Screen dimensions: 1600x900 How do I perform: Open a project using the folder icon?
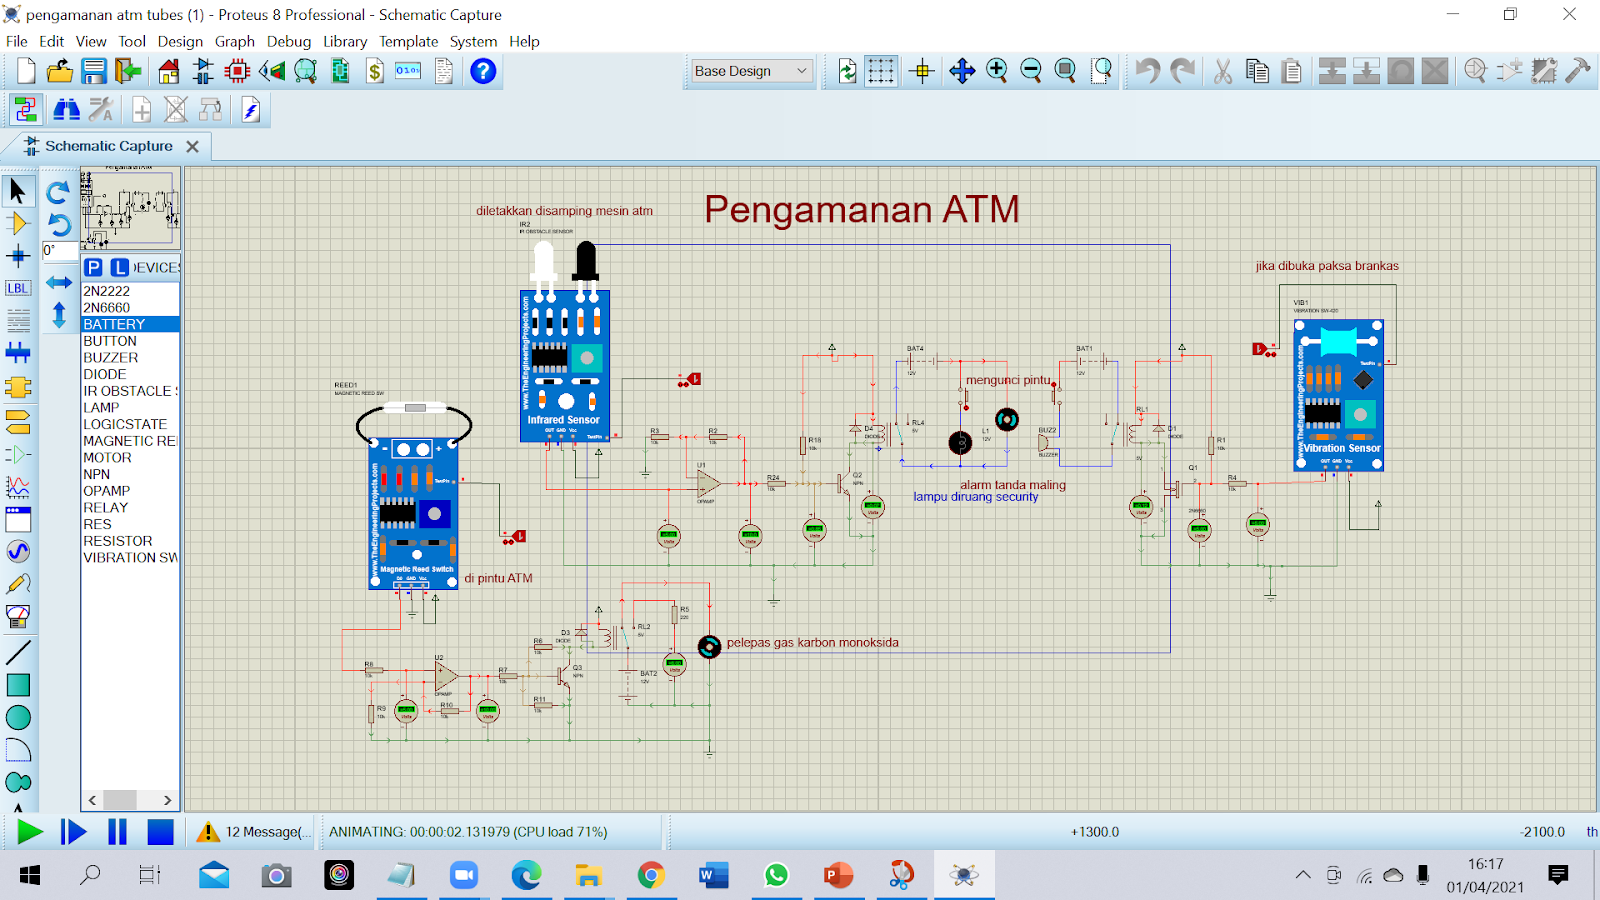coord(60,71)
